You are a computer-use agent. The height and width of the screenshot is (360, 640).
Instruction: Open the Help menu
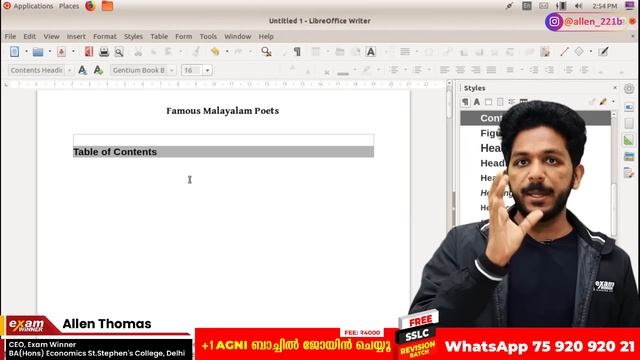coord(266,36)
